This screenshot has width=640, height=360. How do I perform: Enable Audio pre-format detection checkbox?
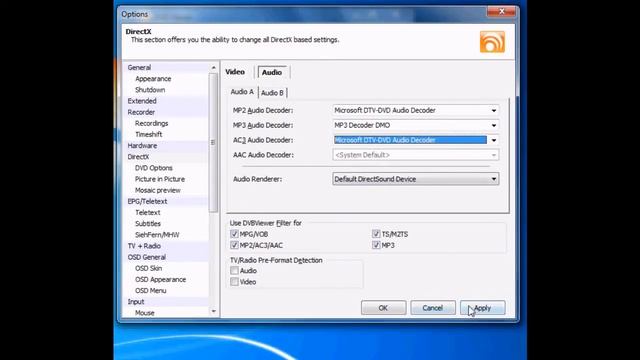tap(234, 271)
